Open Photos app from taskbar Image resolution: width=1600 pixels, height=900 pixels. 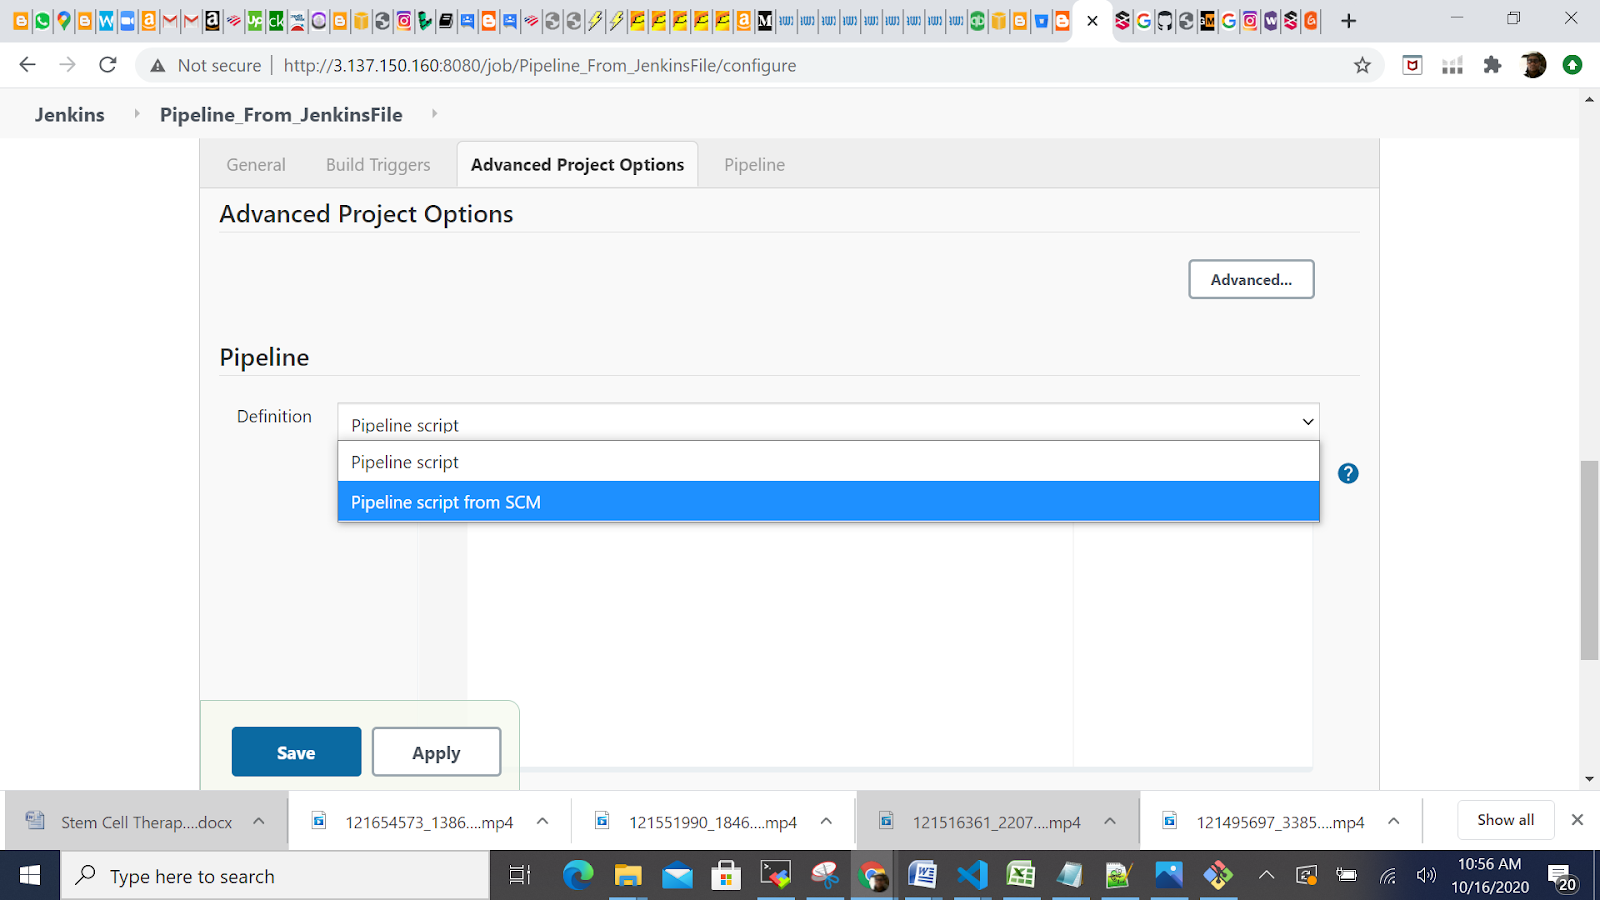1168,876
